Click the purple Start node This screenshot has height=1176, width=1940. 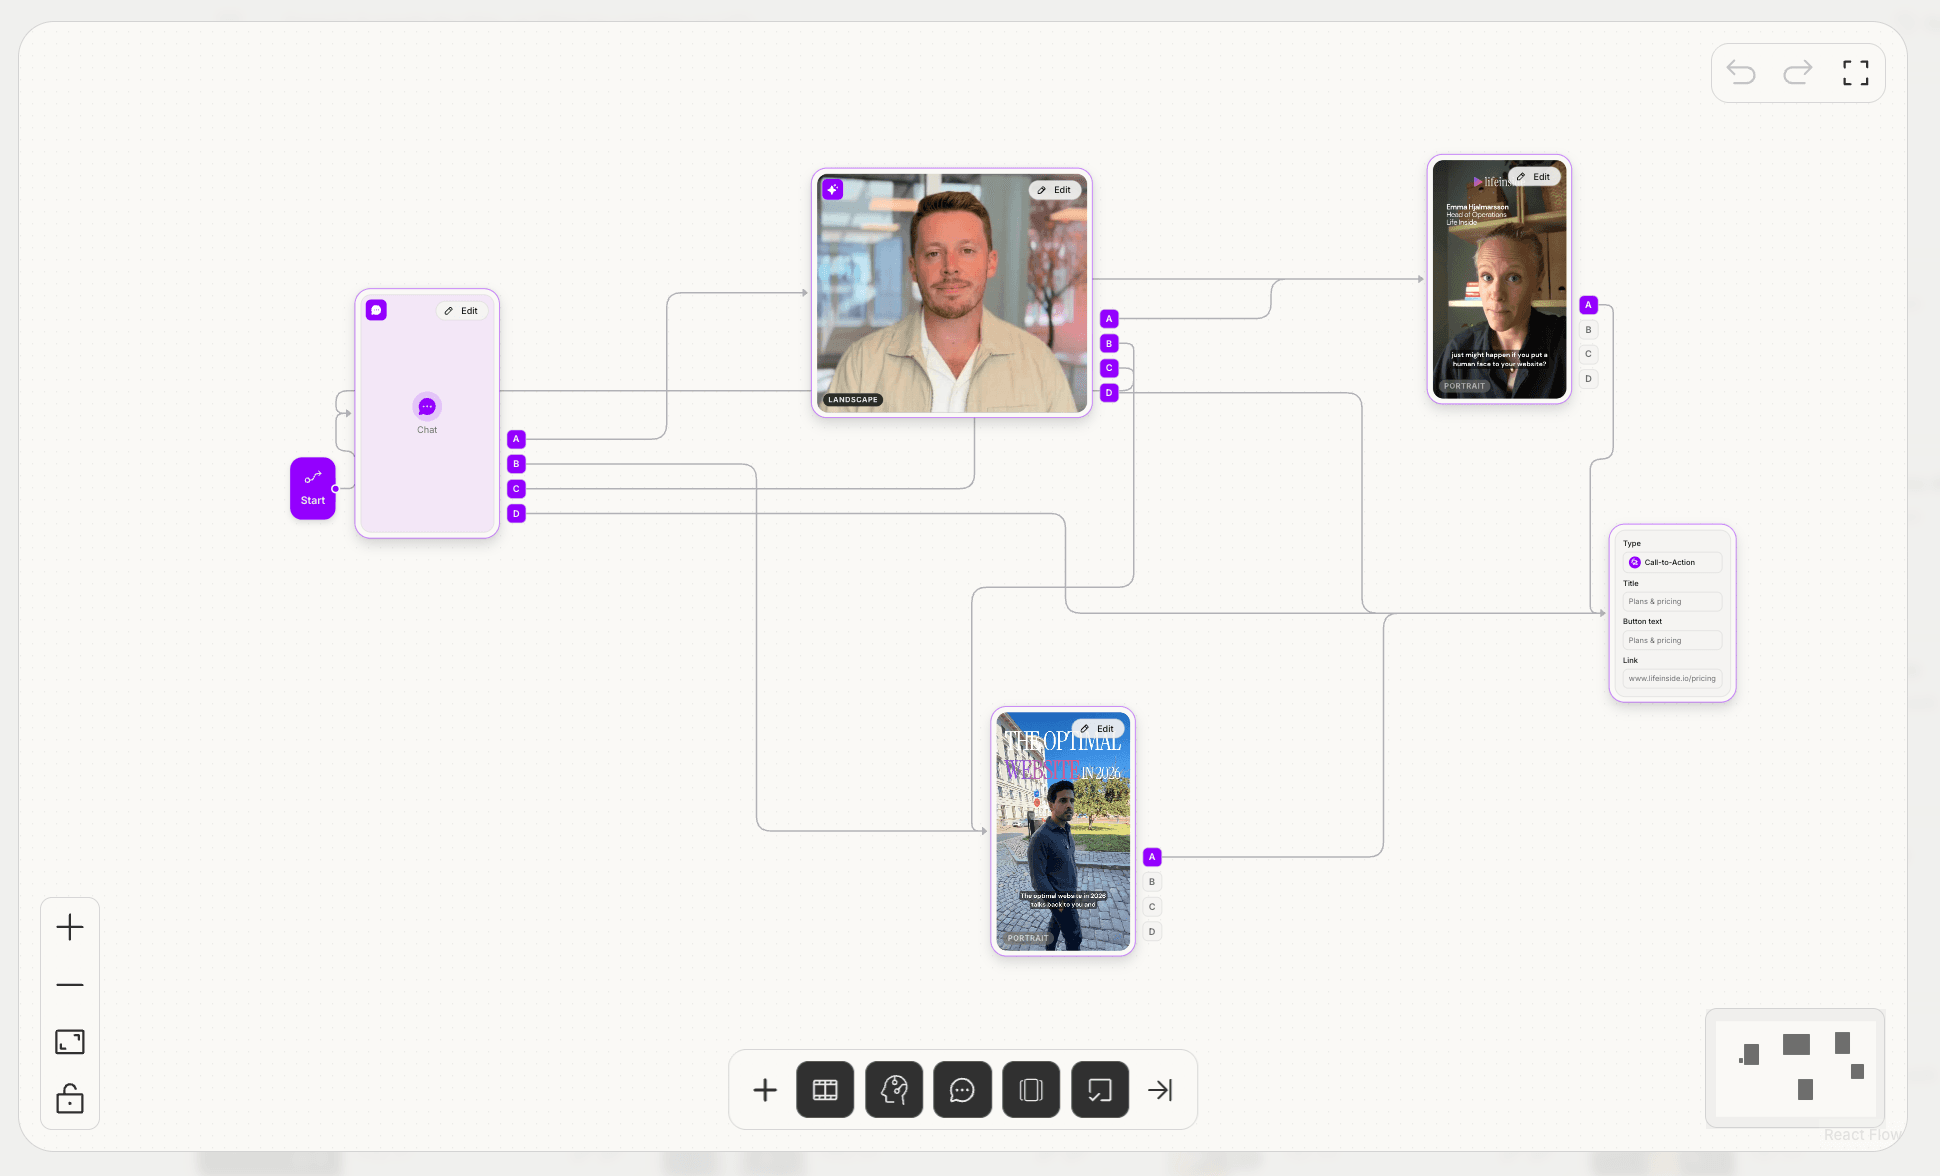(x=313, y=488)
